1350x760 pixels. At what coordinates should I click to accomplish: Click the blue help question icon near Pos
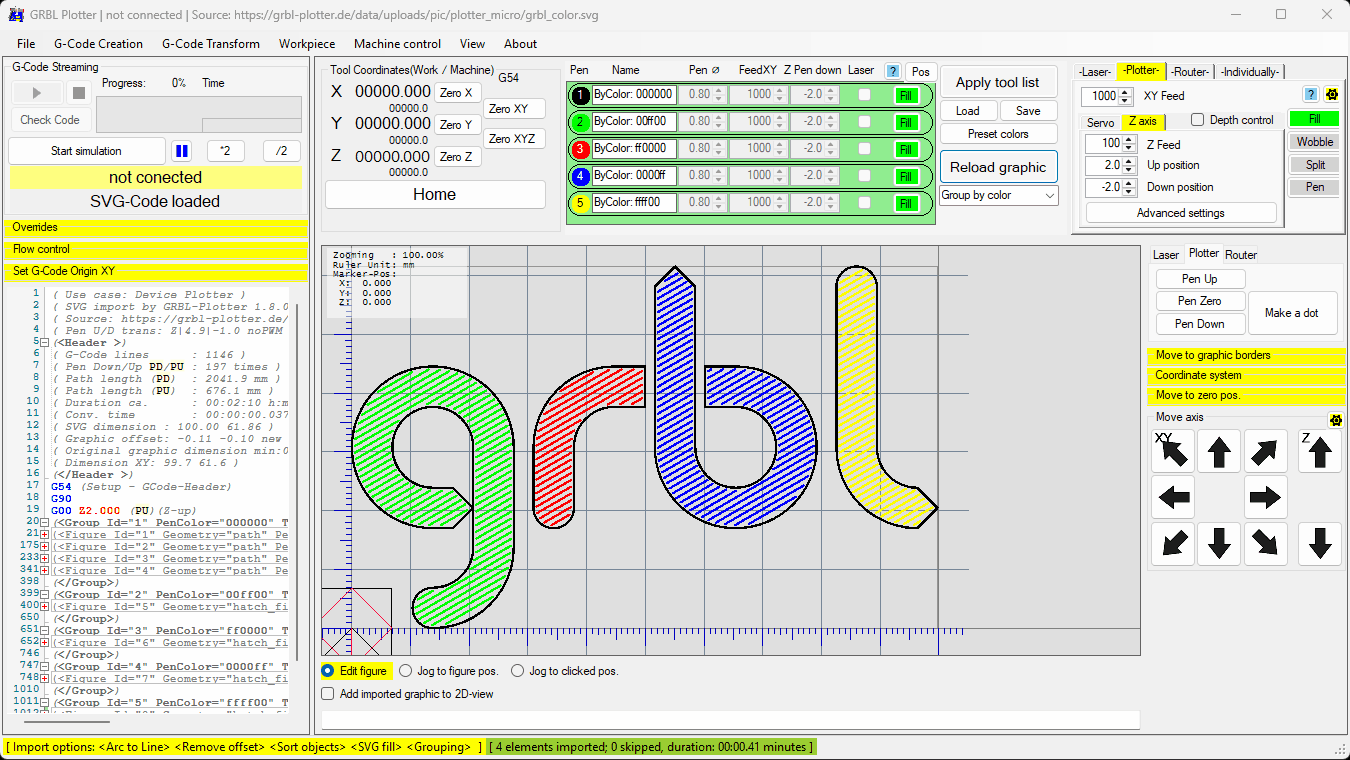893,71
